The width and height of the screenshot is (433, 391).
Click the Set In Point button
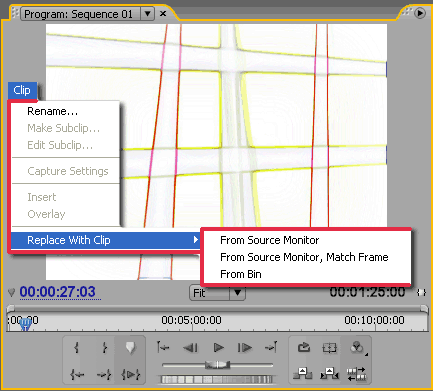(x=77, y=348)
